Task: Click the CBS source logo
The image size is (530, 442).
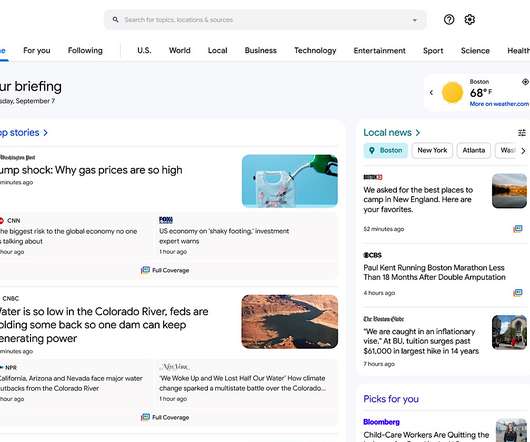Action: [x=372, y=255]
